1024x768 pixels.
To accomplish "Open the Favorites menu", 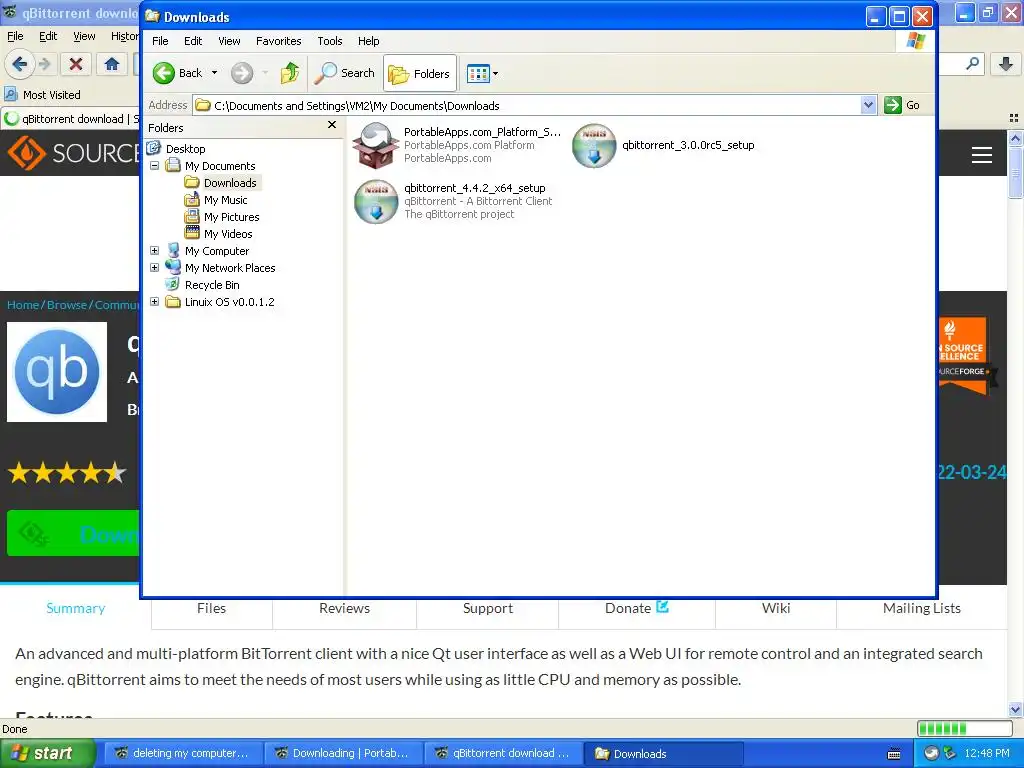I will point(279,41).
